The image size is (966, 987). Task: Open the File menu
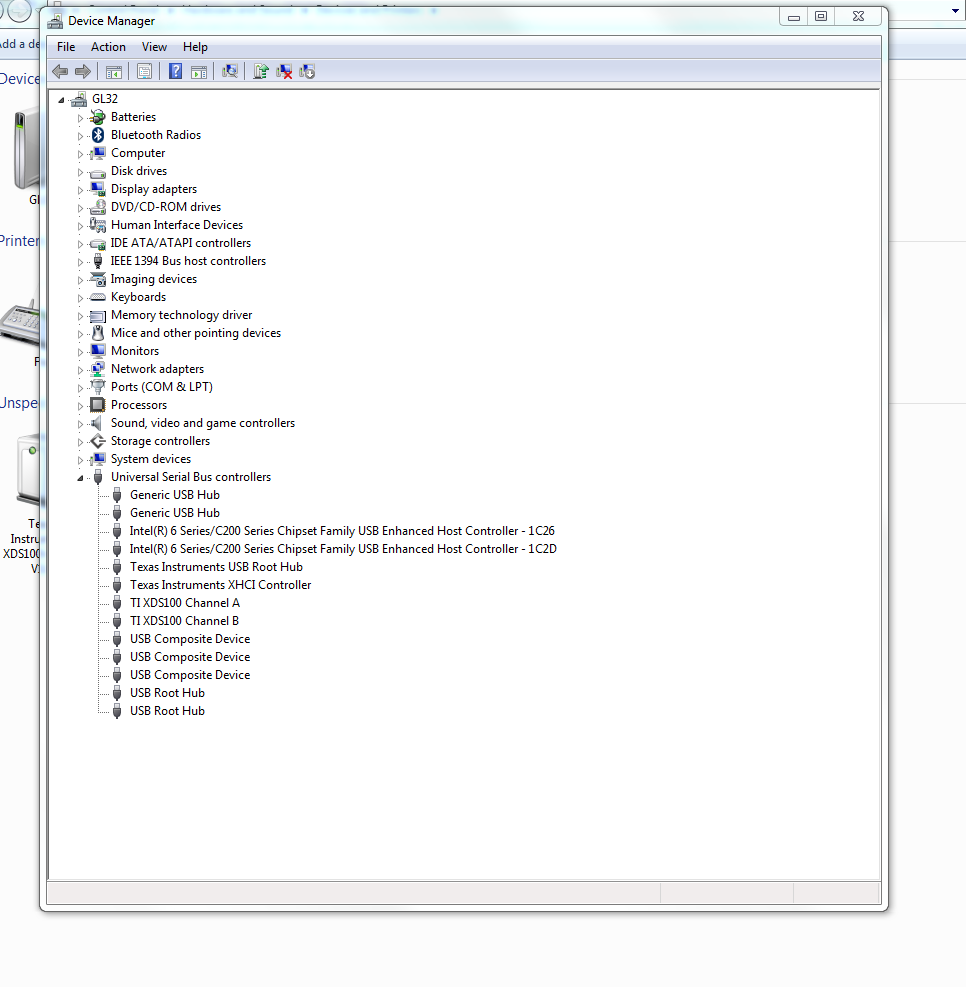tap(66, 47)
